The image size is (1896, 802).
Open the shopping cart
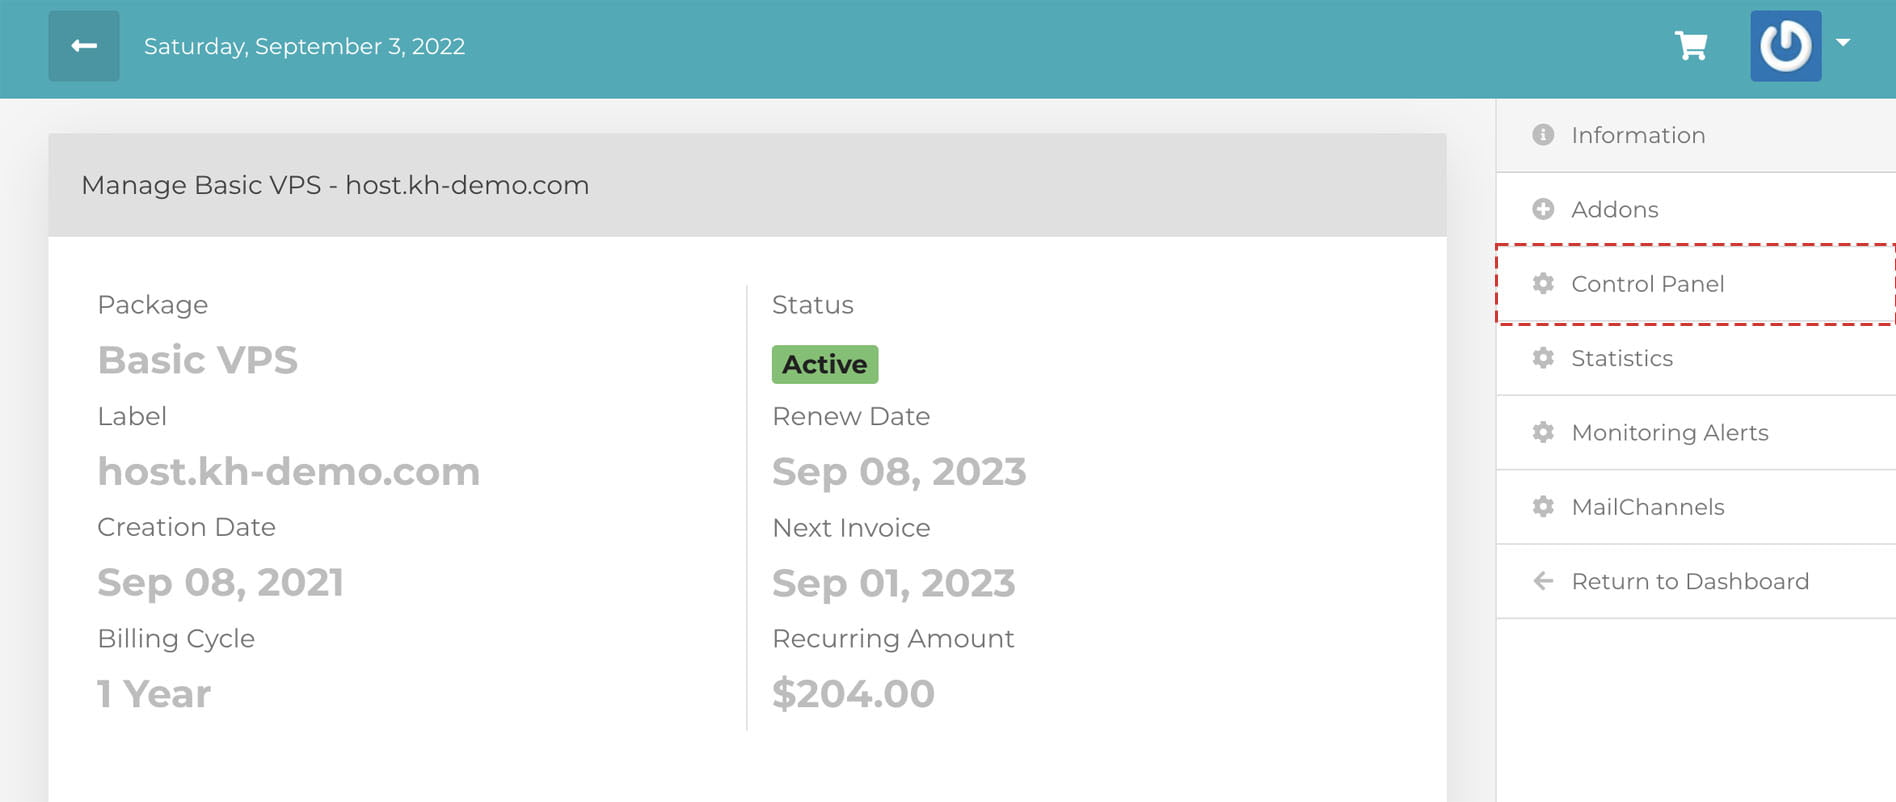pyautogui.click(x=1691, y=46)
